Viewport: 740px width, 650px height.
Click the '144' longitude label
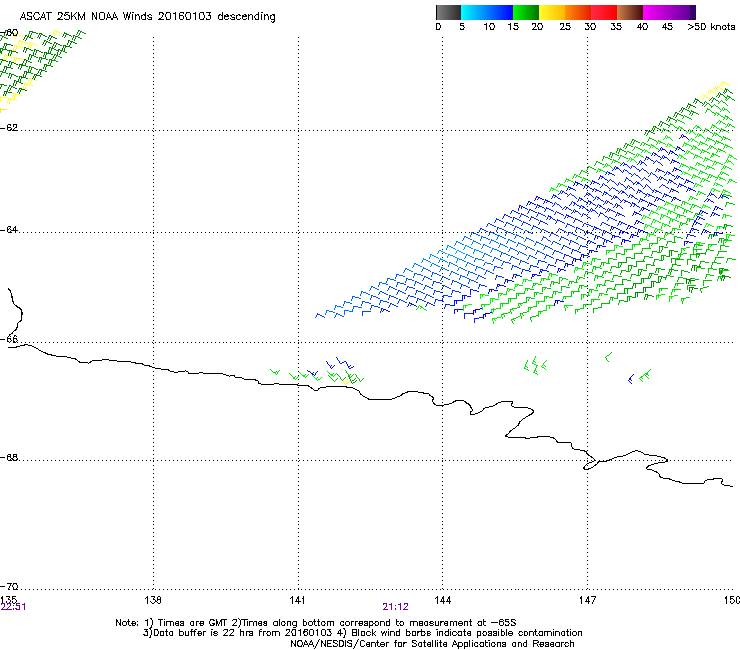(442, 600)
